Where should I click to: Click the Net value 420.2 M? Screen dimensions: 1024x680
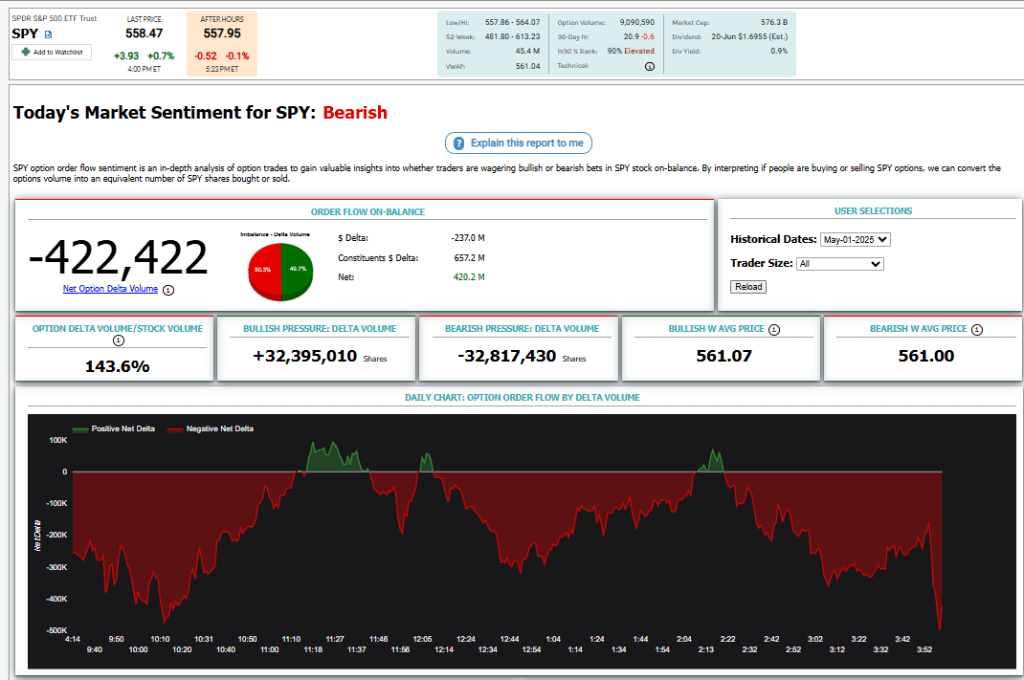(469, 277)
